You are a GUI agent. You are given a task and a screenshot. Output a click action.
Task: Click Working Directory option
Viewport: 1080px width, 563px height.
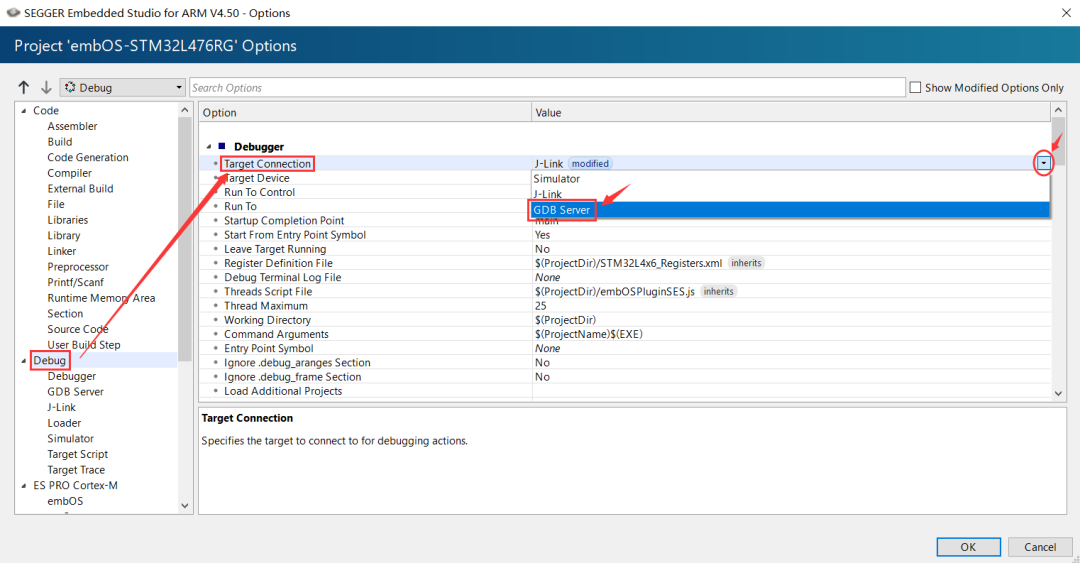(267, 320)
